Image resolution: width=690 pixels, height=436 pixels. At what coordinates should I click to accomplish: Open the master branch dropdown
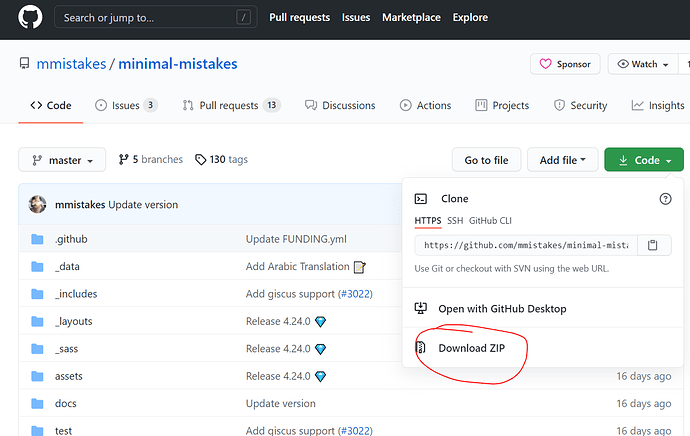[62, 160]
